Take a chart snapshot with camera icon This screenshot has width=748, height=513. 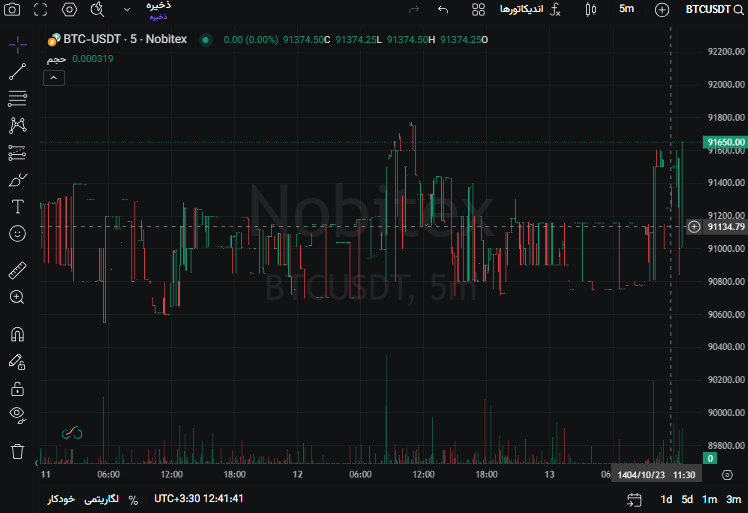click(x=12, y=9)
